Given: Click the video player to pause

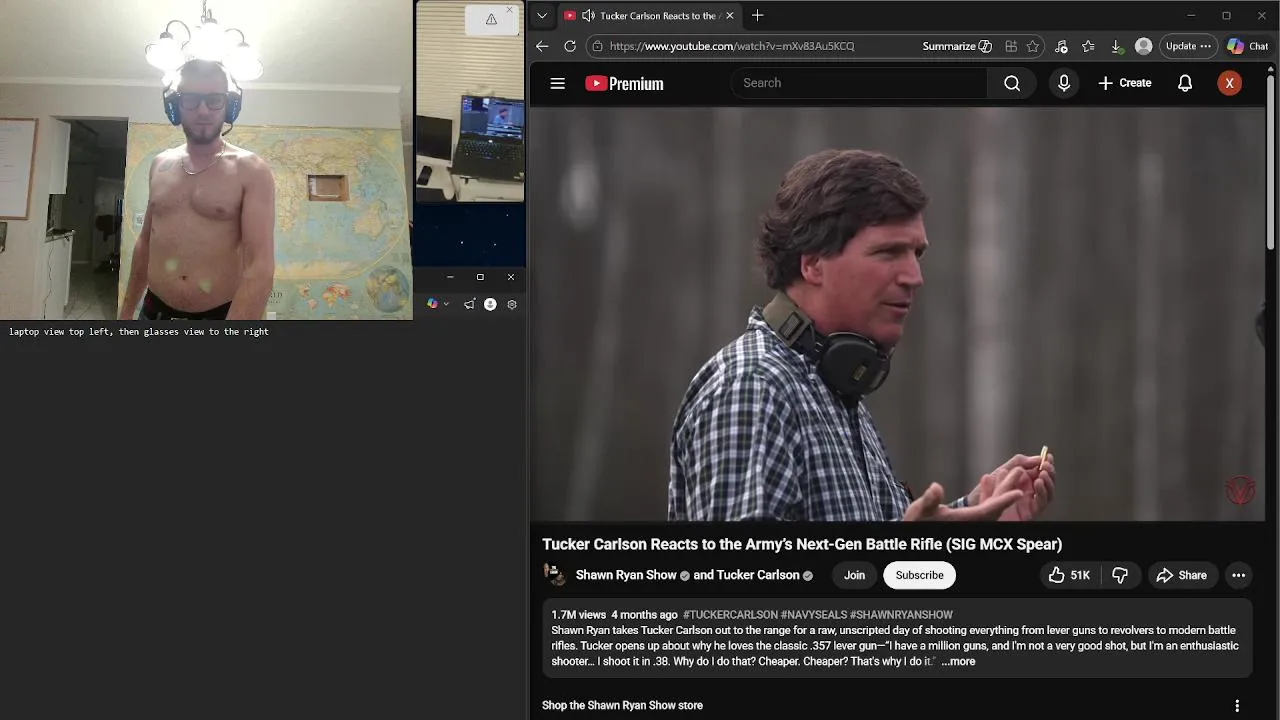Looking at the screenshot, I should [x=897, y=314].
